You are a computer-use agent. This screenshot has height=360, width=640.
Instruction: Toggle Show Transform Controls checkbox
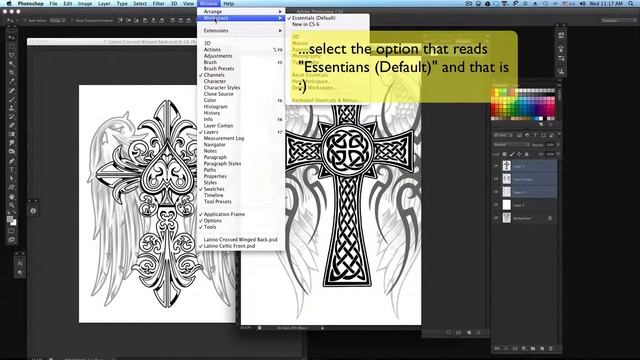pyautogui.click(x=73, y=20)
